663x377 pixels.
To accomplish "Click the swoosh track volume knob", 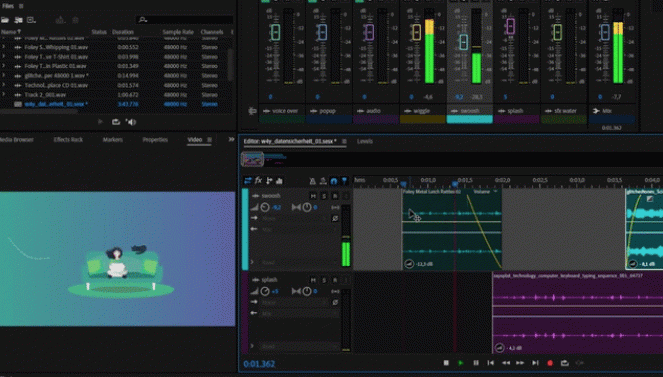I will pyautogui.click(x=265, y=207).
